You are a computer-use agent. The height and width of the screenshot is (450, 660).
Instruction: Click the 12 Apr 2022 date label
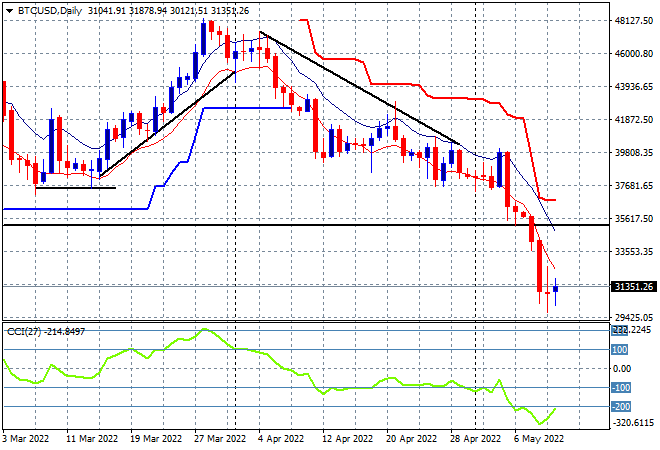tap(348, 439)
